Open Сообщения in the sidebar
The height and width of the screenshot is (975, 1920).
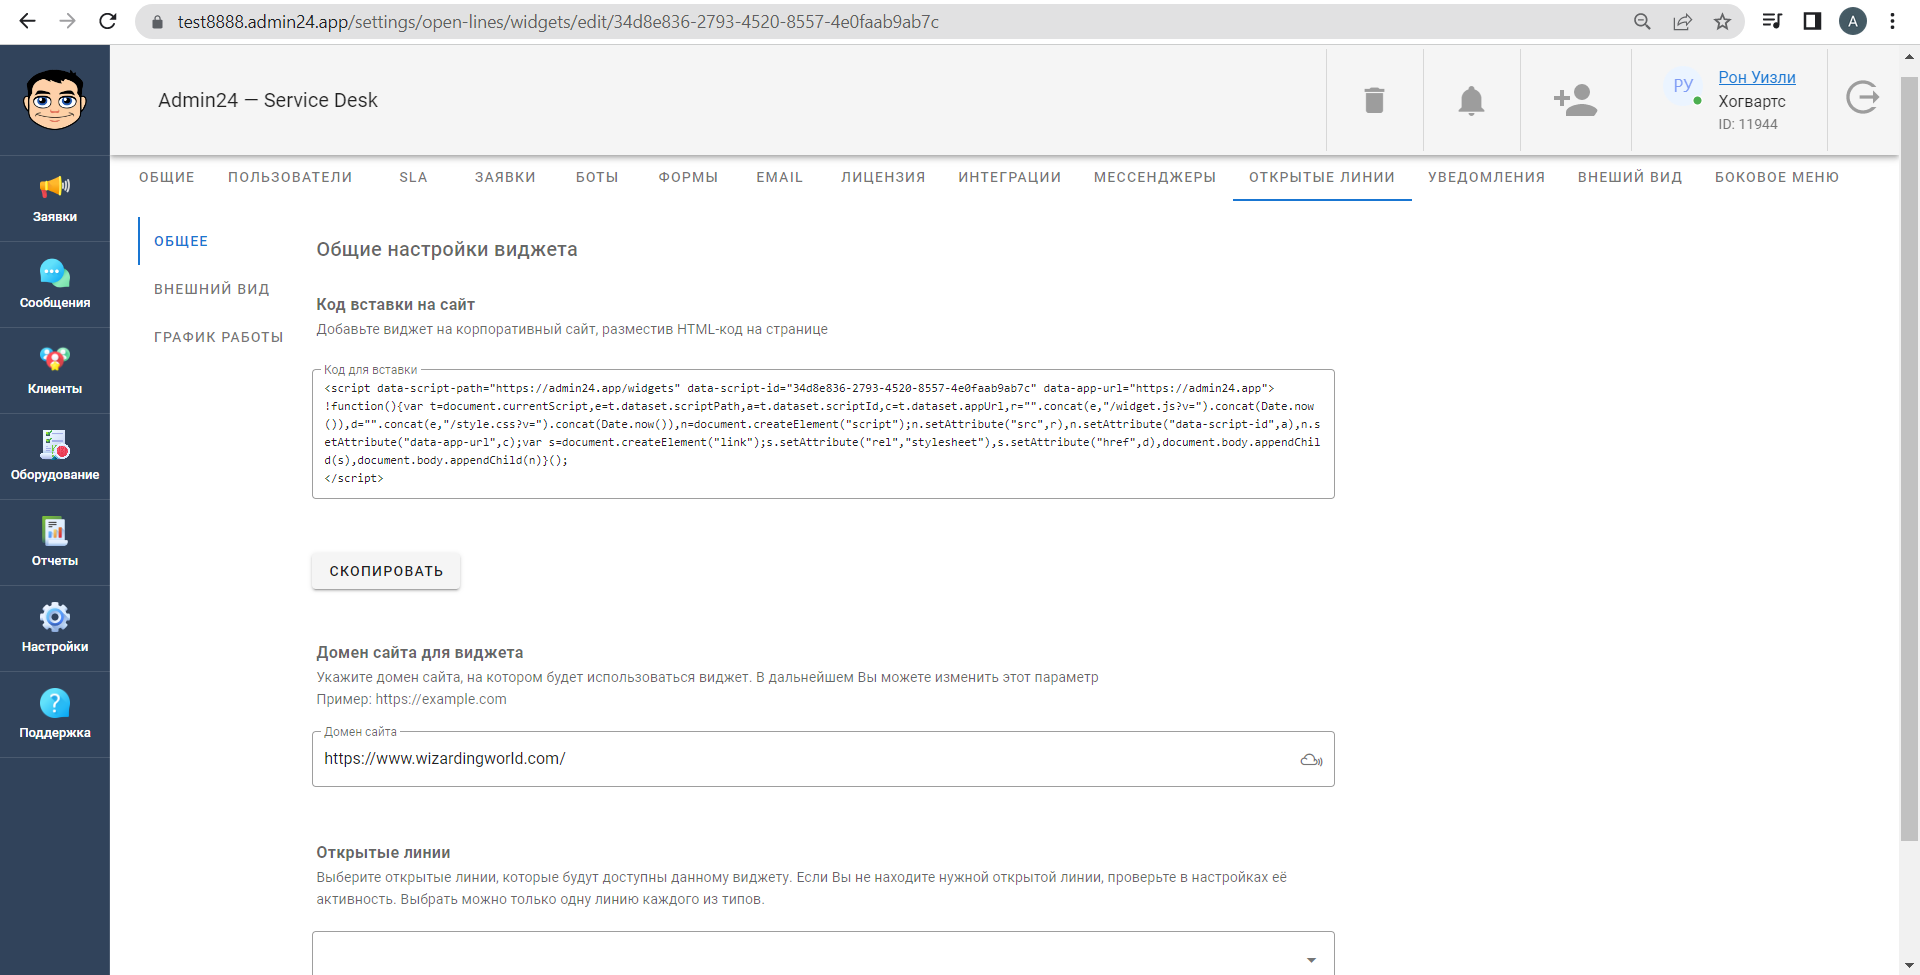pyautogui.click(x=55, y=285)
